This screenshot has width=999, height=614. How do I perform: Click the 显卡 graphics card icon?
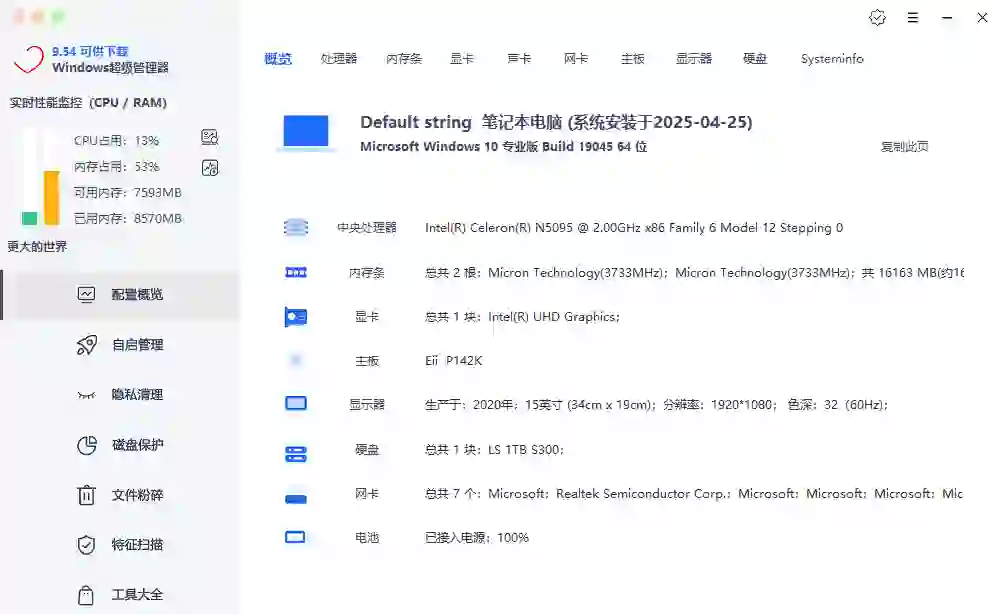[x=296, y=317]
